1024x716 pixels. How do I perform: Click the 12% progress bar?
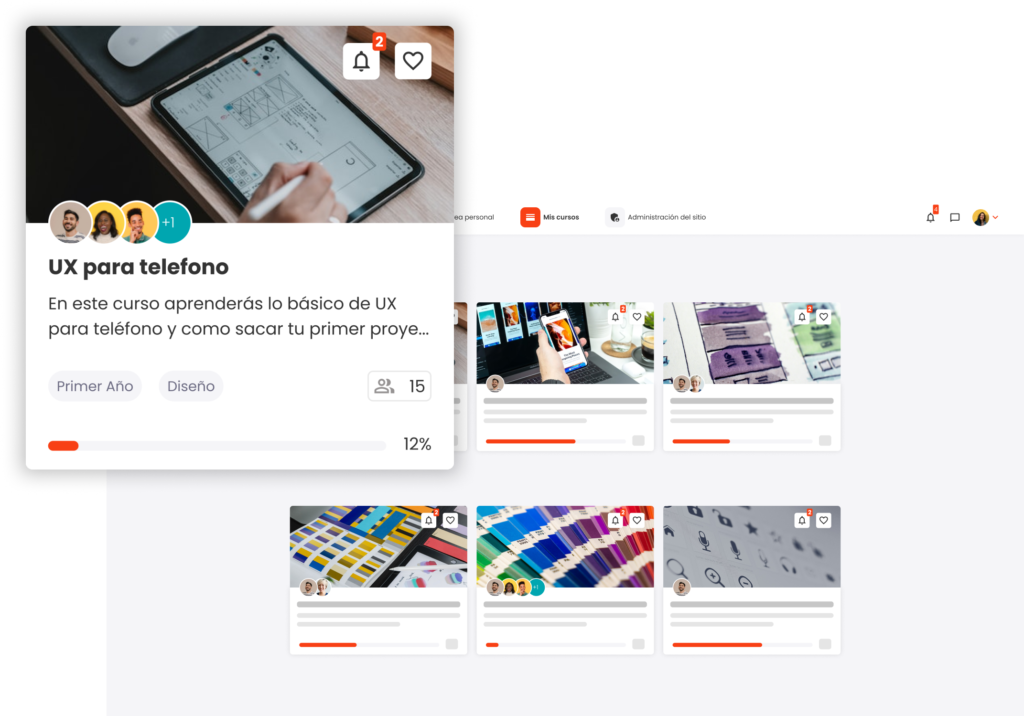(217, 446)
